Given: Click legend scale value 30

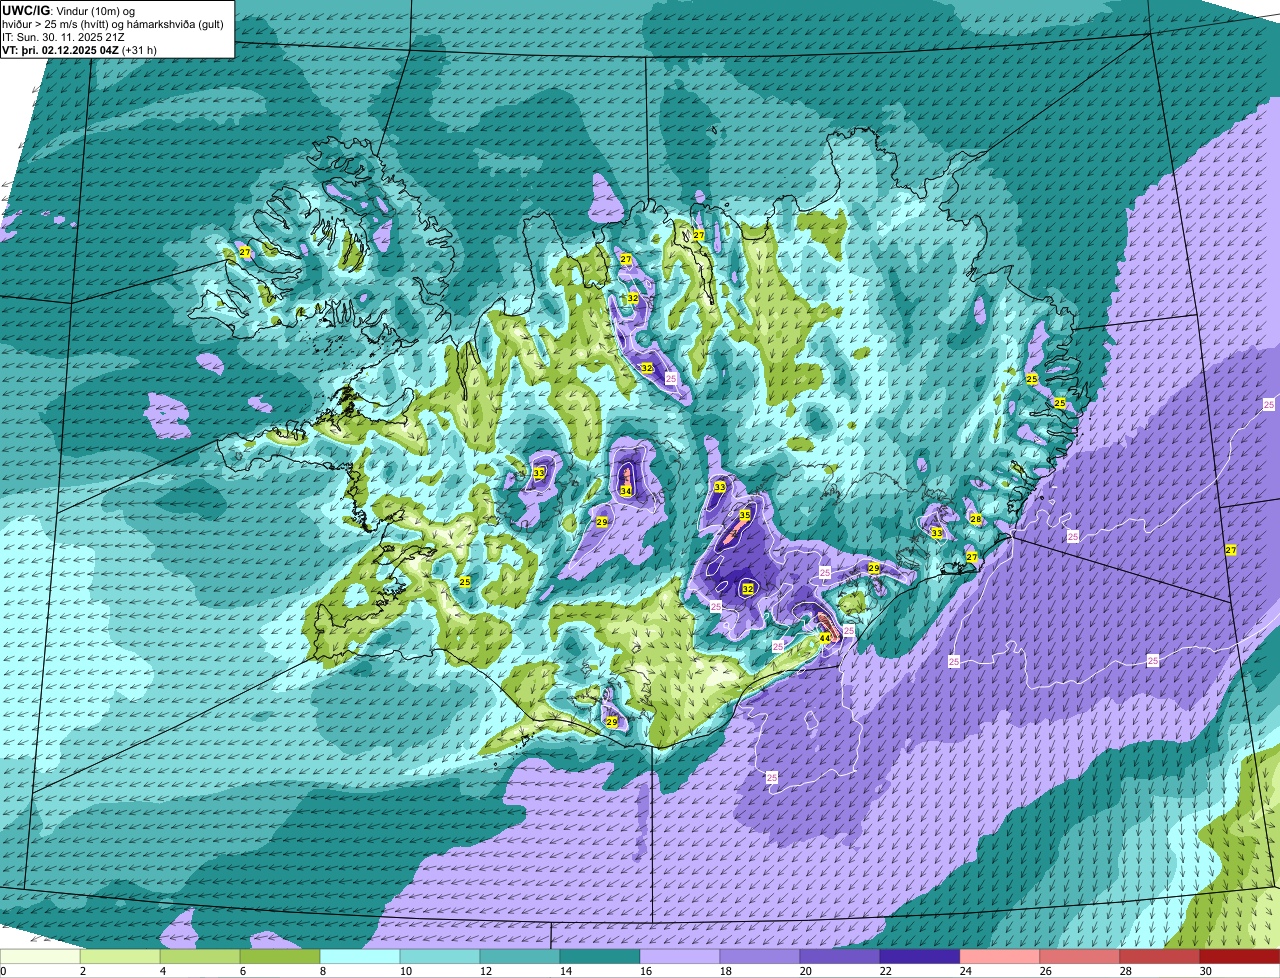Looking at the screenshot, I should tap(1205, 971).
